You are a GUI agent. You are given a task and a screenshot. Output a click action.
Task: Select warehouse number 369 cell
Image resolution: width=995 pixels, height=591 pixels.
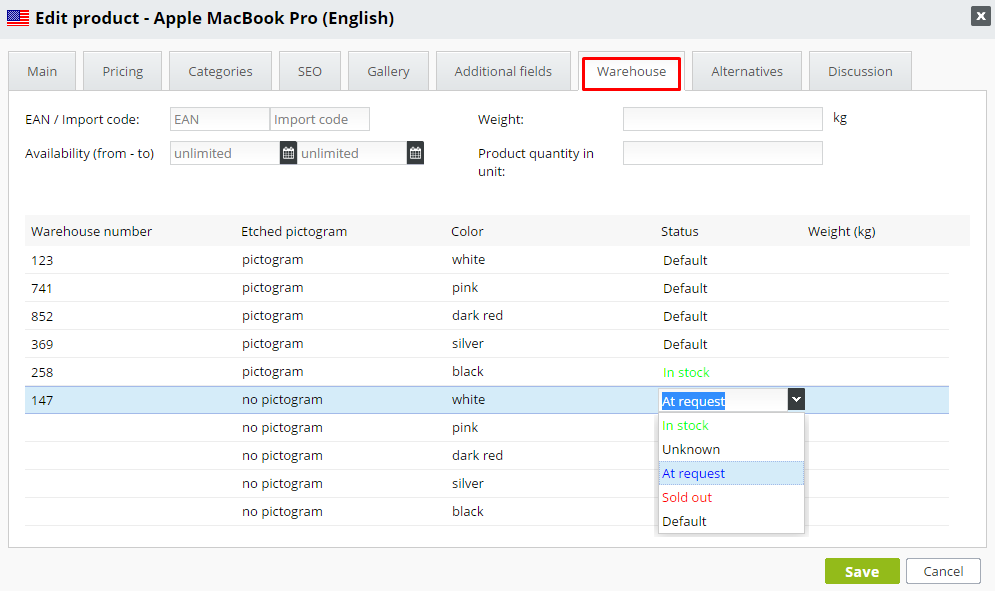pyautogui.click(x=42, y=344)
